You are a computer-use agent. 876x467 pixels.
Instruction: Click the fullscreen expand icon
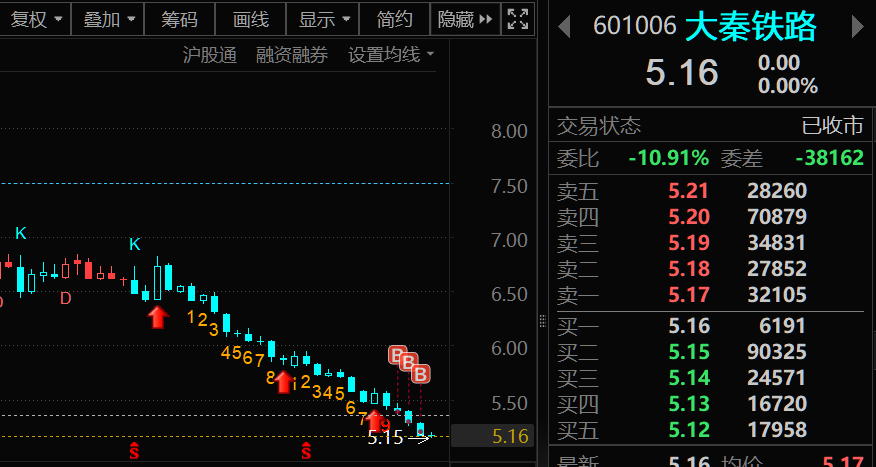(x=518, y=20)
